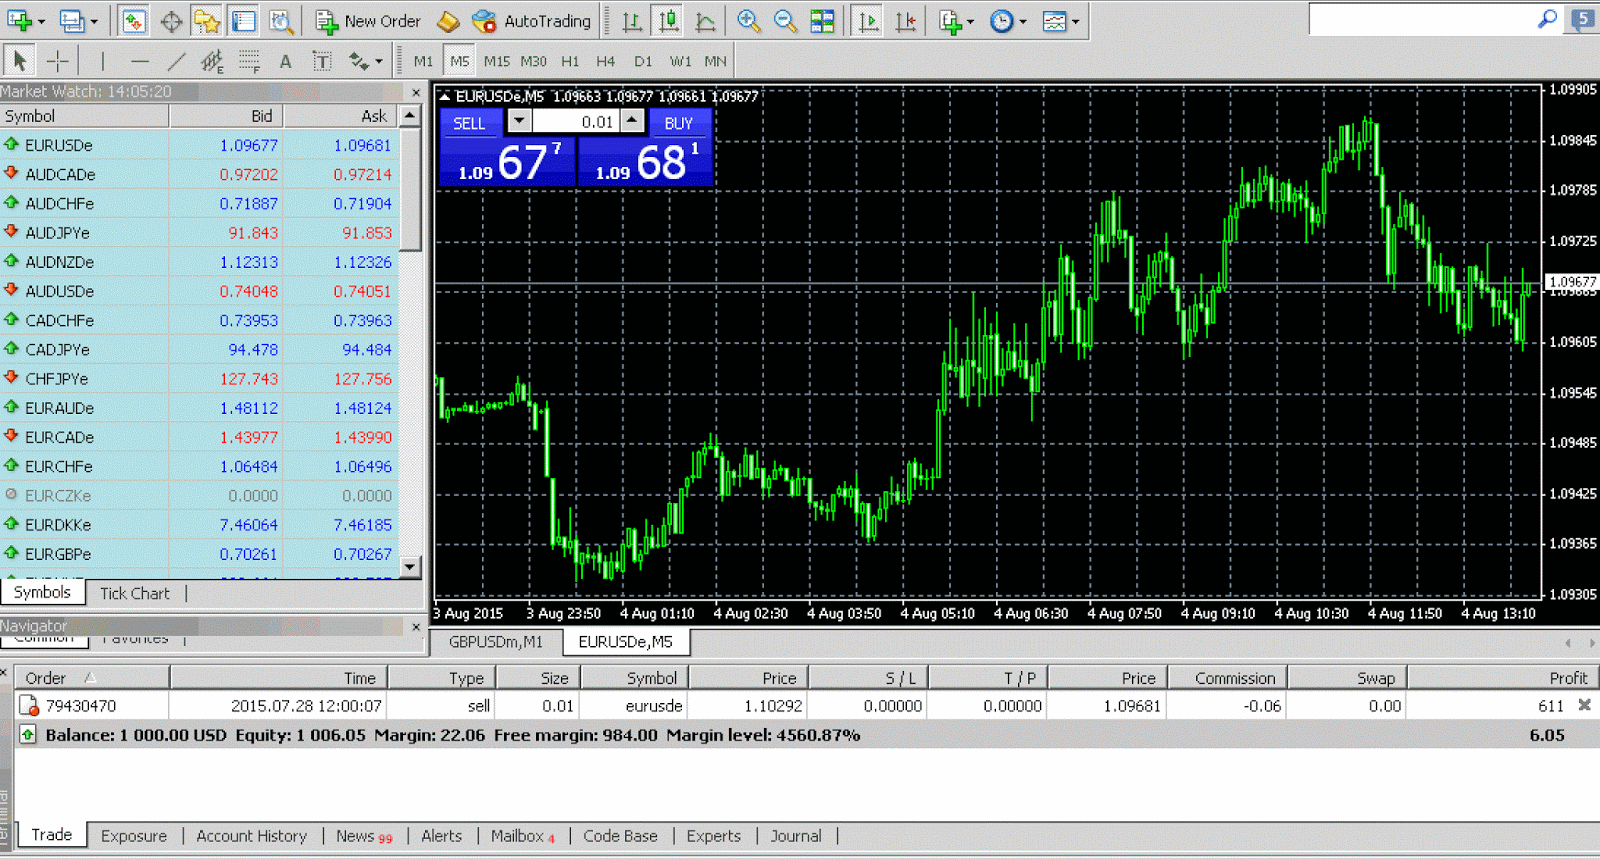
Task: Switch to line chart type
Action: pyautogui.click(x=705, y=20)
